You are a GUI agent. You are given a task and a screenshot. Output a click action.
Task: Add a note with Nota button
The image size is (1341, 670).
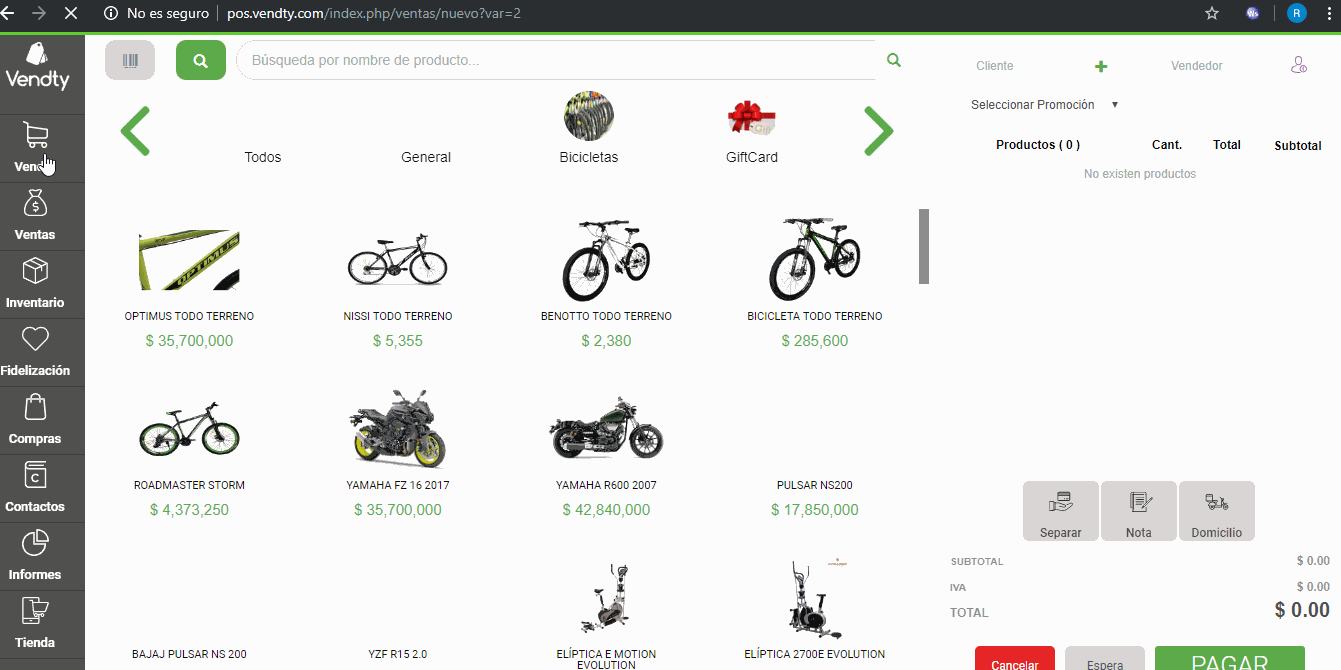1139,511
